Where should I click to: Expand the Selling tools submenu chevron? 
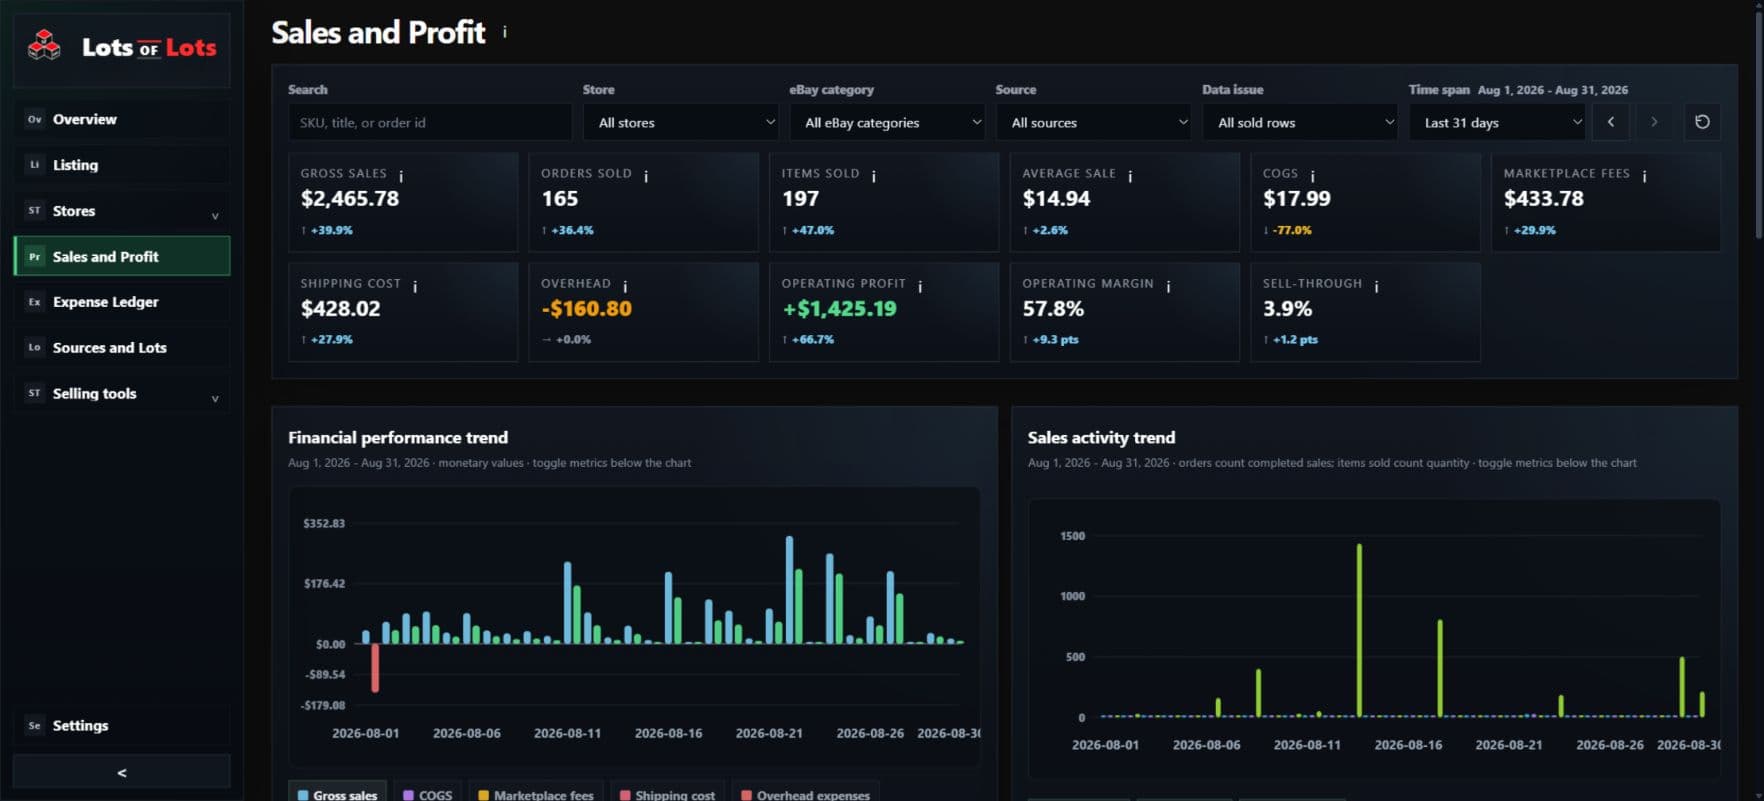tap(215, 399)
